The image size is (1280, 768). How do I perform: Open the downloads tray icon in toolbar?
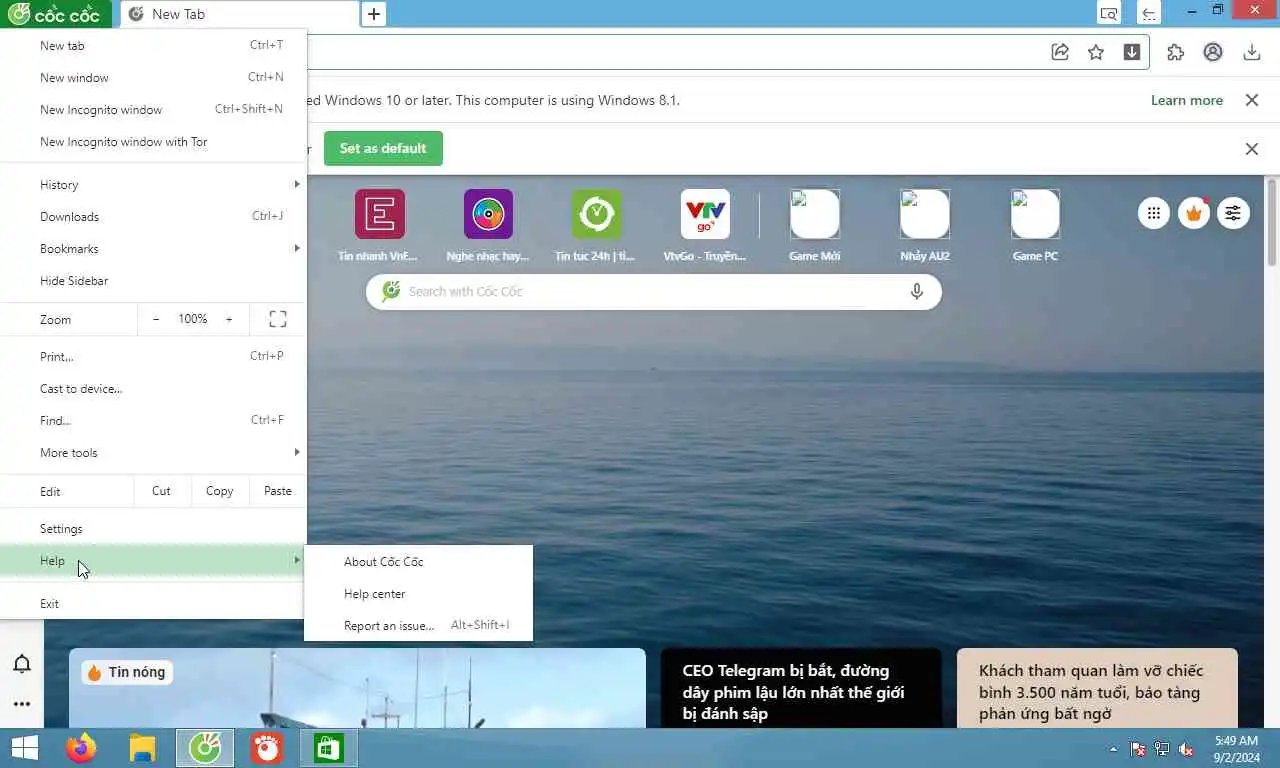pos(1251,52)
